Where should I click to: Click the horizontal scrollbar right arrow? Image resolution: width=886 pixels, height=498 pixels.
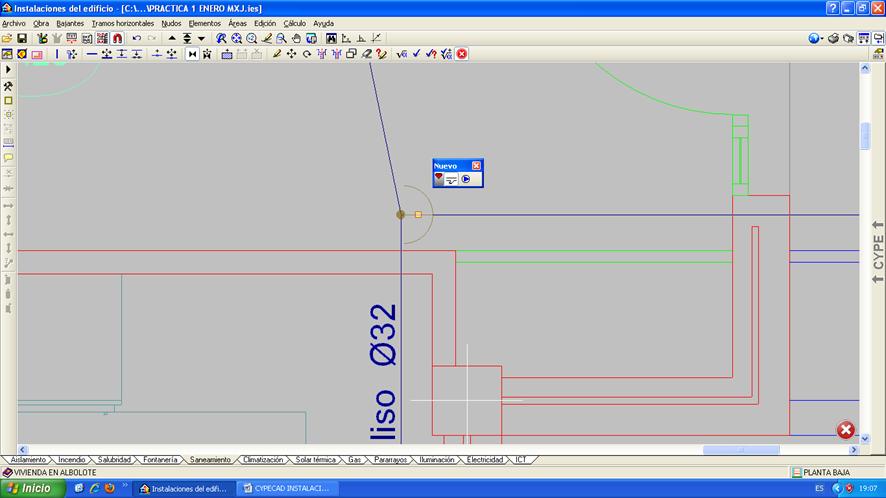tap(853, 450)
